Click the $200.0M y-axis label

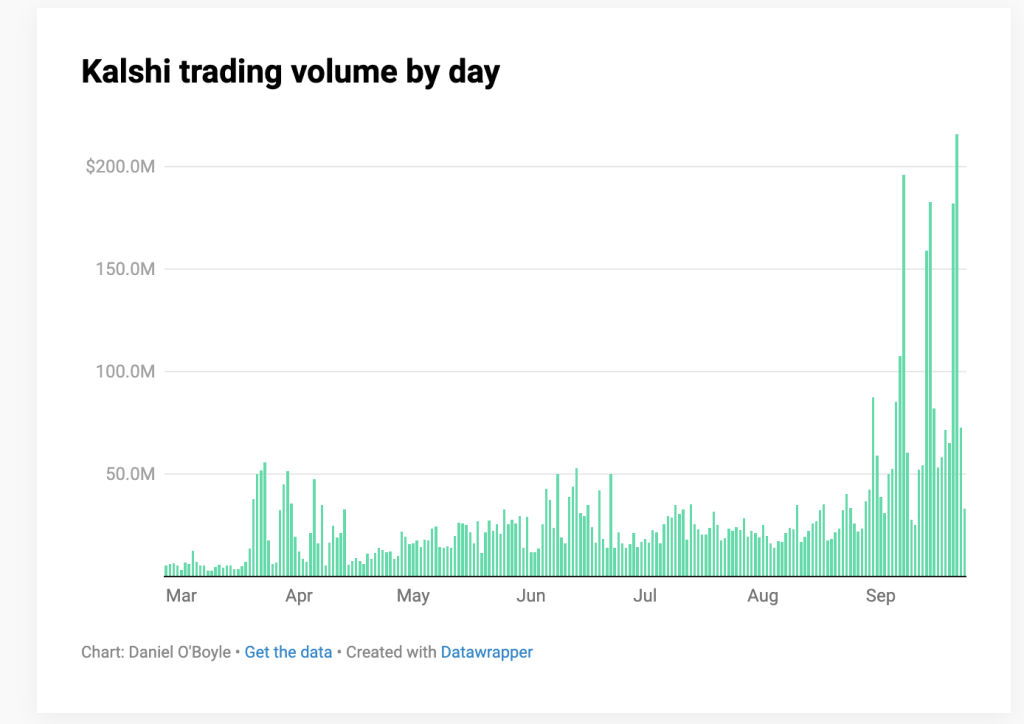(119, 166)
